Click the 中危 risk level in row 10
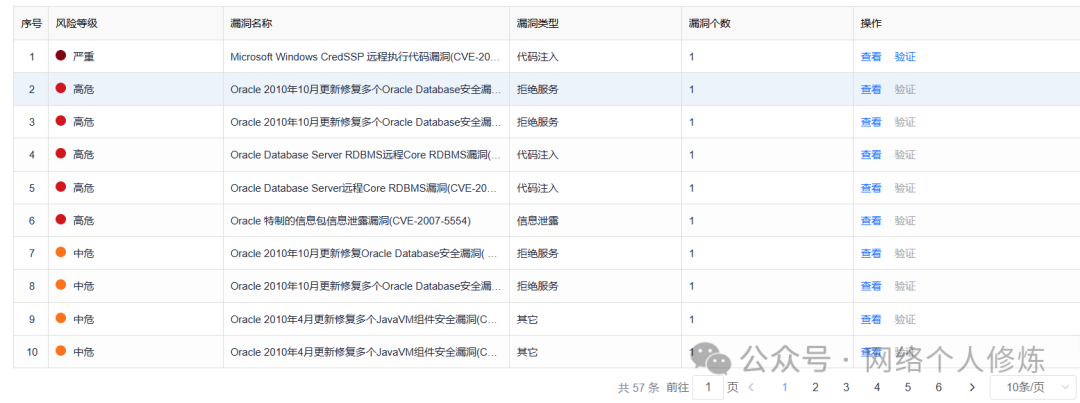 click(83, 352)
